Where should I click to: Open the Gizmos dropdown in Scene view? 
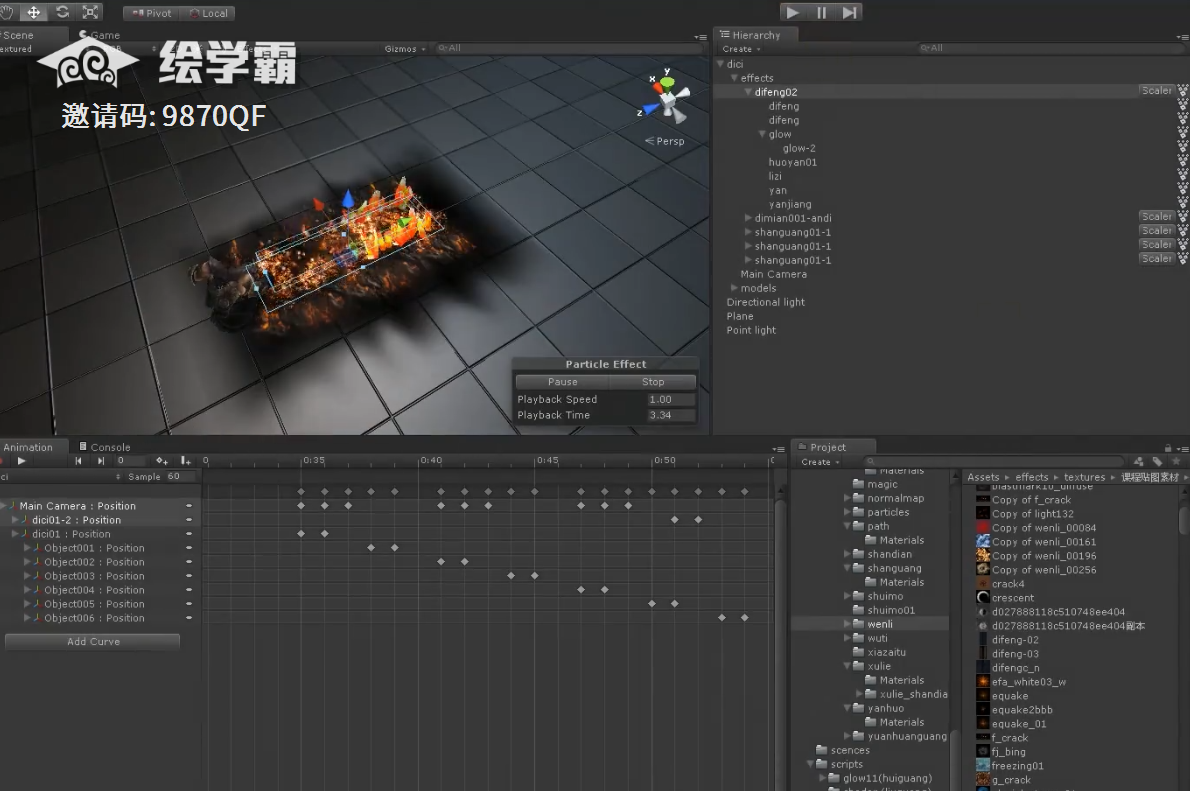(x=405, y=49)
